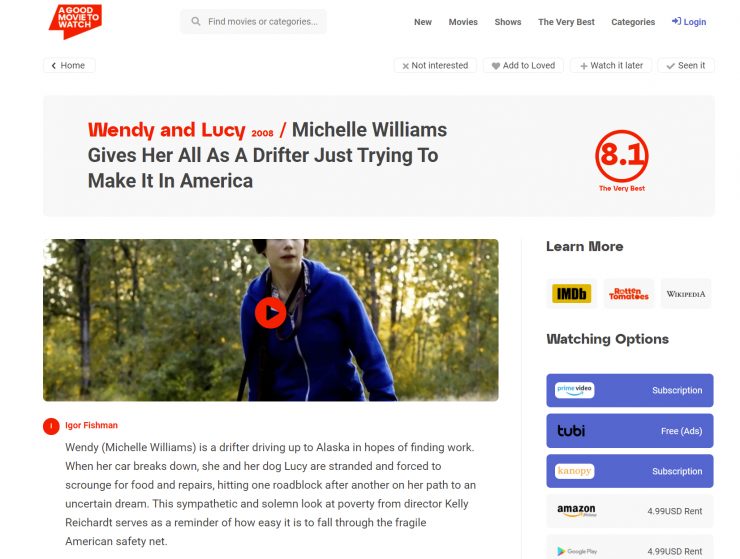Viewport: 740px width, 559px height.
Task: Watch on Tubi Free (Ads) option
Action: [630, 431]
